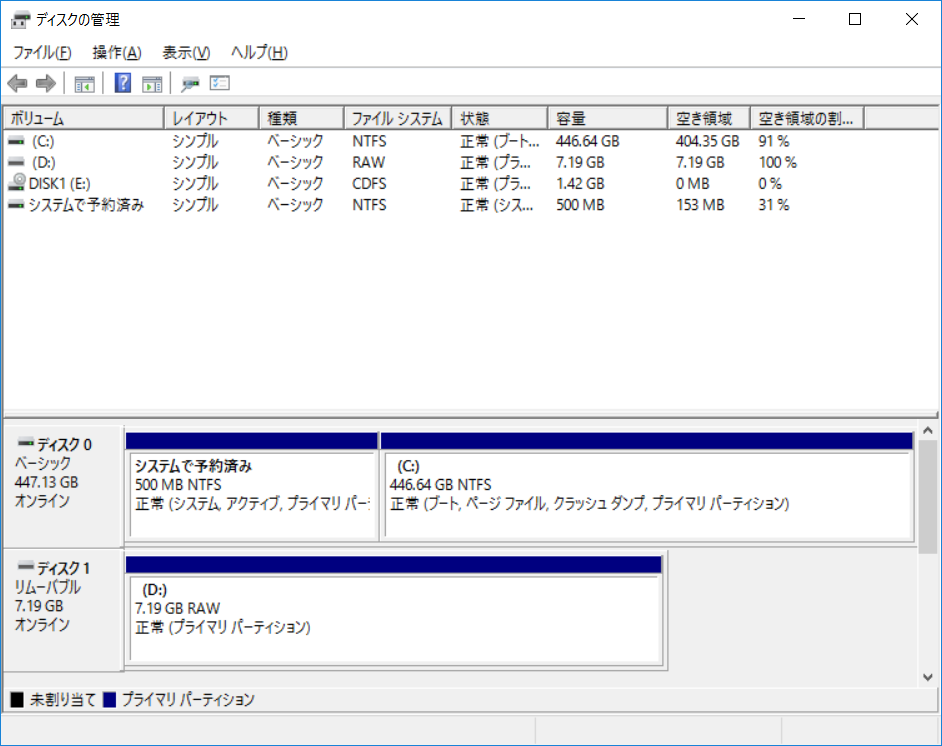Open the ファイル(F) menu

click(x=42, y=53)
